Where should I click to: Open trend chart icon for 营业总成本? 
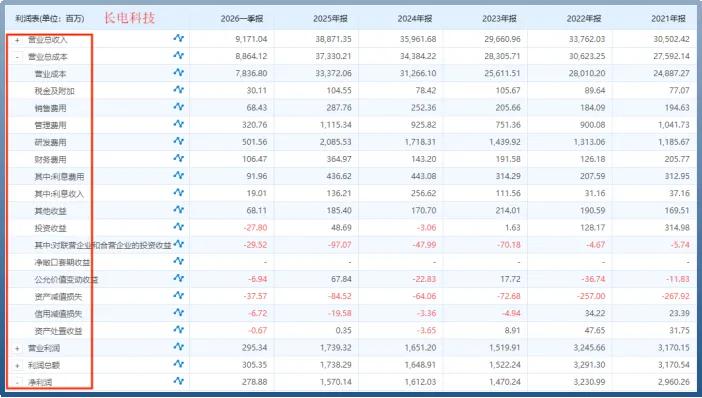(x=179, y=56)
